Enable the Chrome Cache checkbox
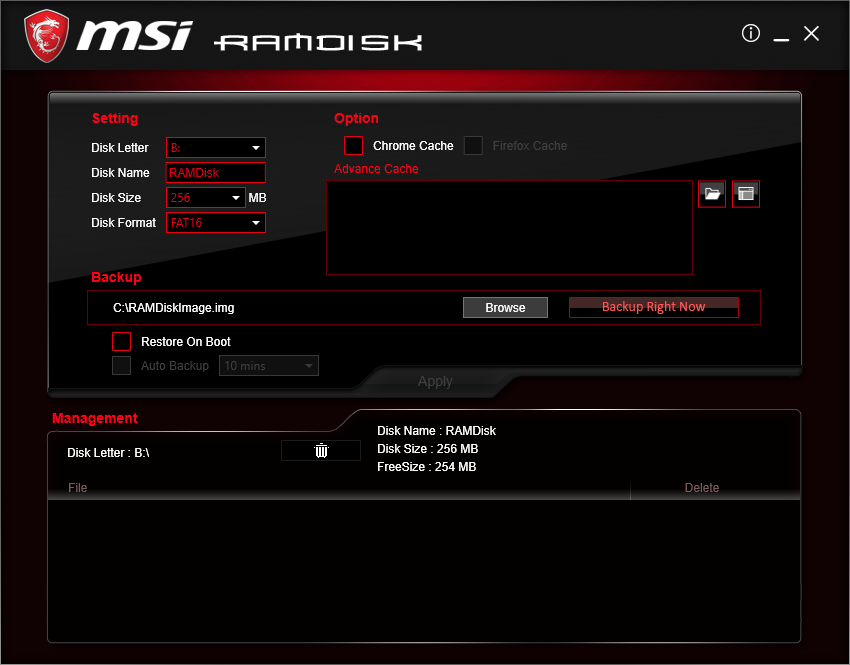The width and height of the screenshot is (850, 665). [353, 145]
